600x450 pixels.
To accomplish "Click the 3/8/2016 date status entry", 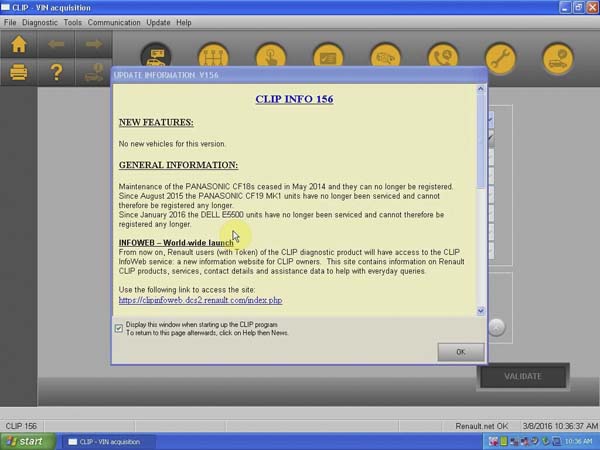I will click(560, 426).
